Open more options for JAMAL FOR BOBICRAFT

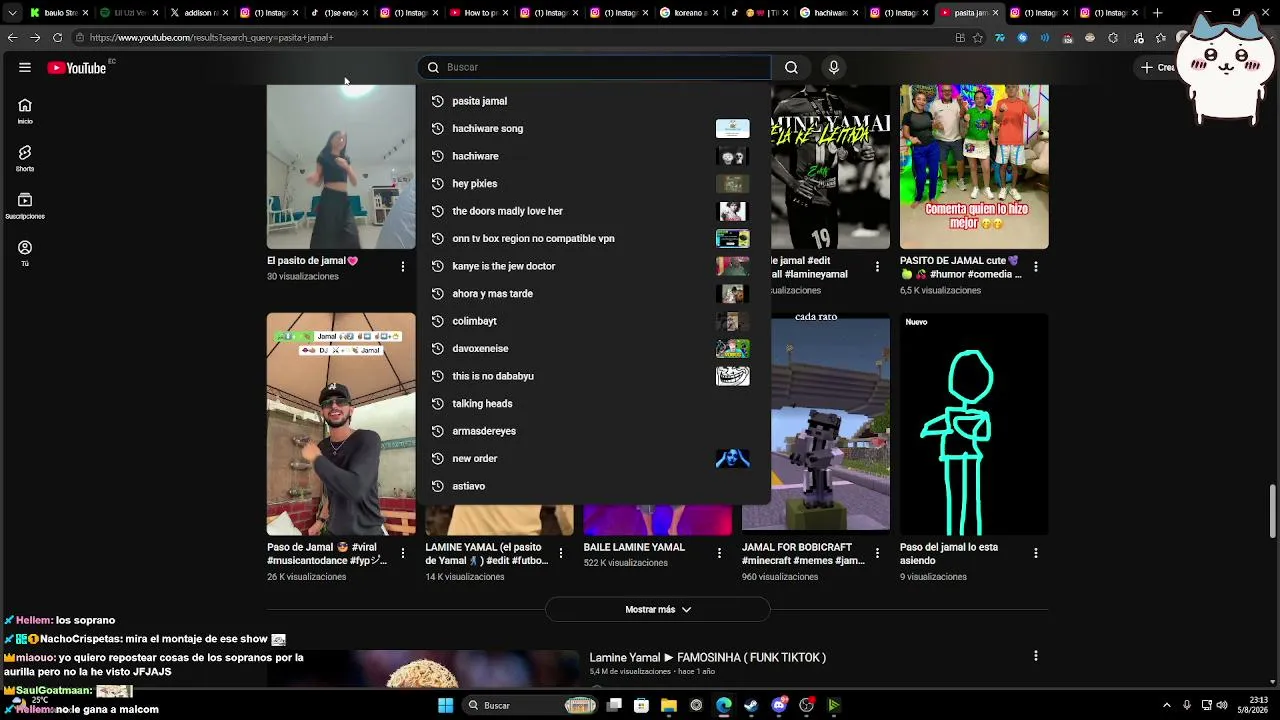(877, 553)
